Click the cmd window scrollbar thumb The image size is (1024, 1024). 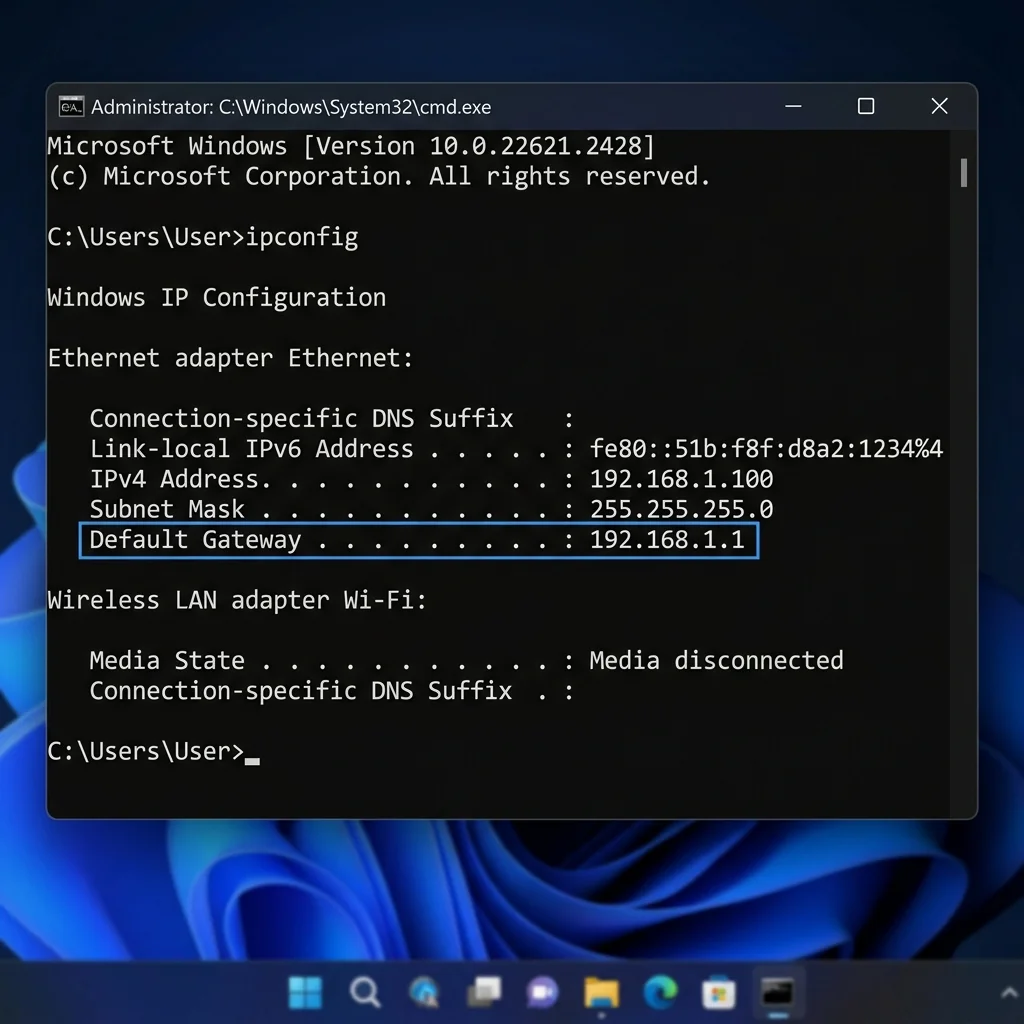tap(964, 172)
